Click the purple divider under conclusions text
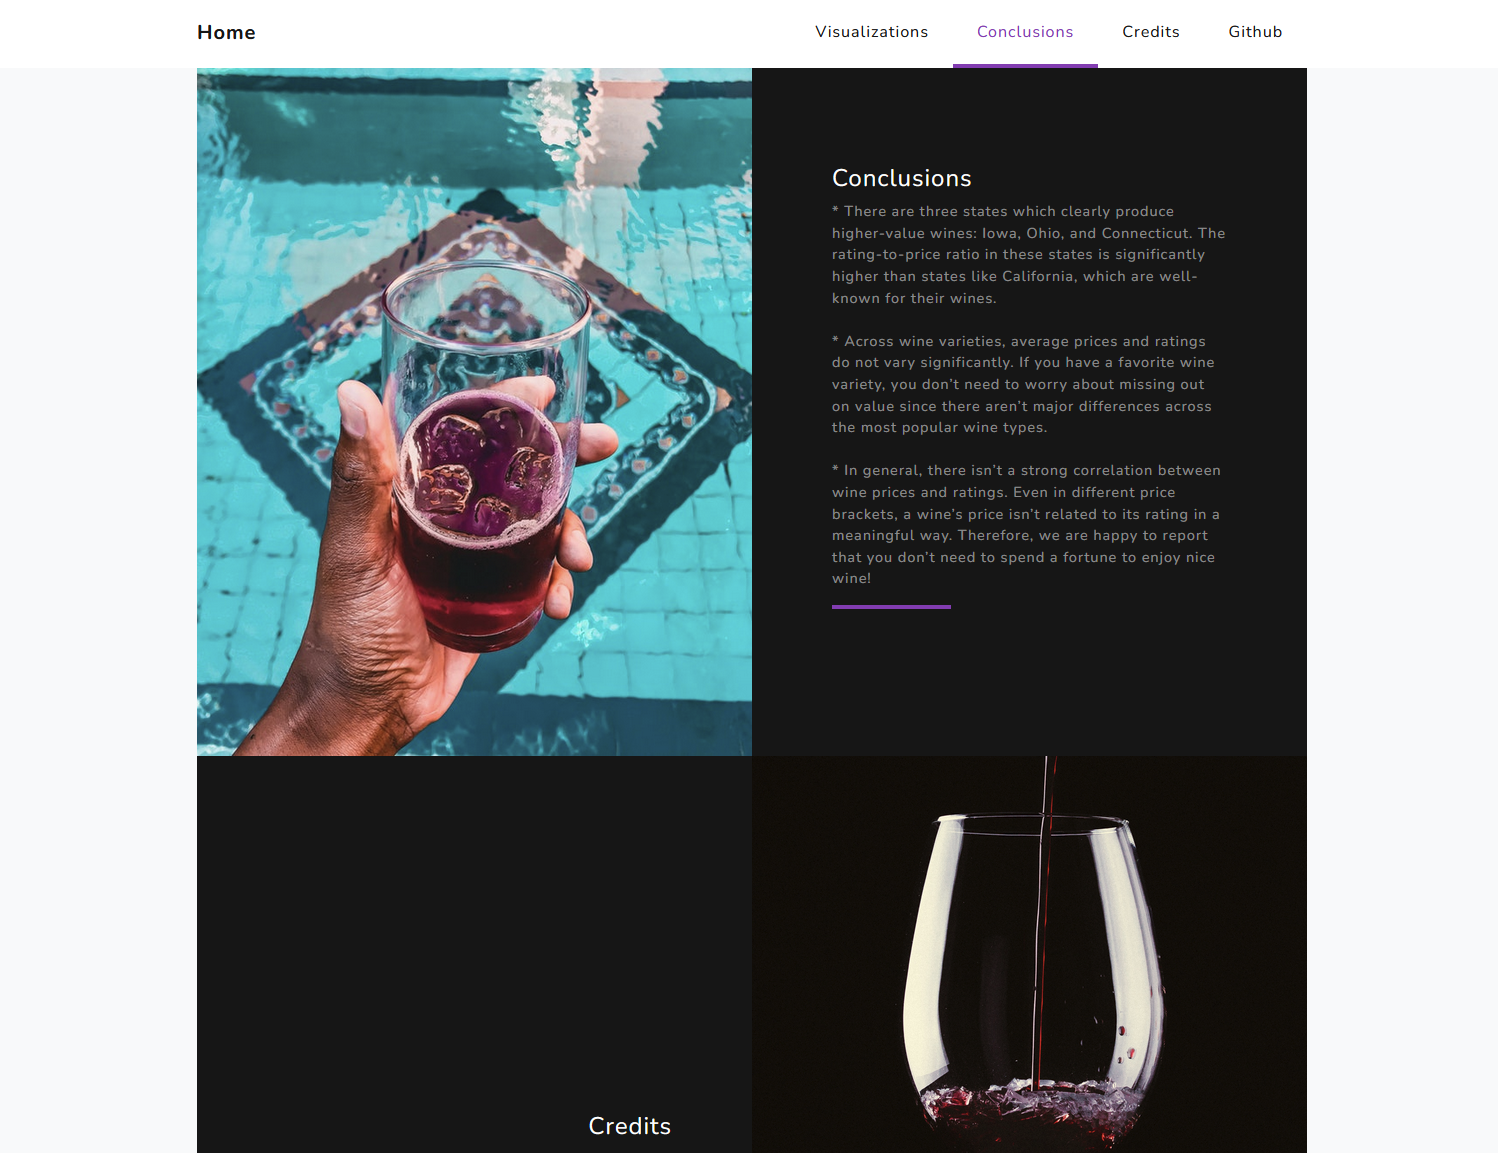The height and width of the screenshot is (1153, 1498). pos(891,607)
